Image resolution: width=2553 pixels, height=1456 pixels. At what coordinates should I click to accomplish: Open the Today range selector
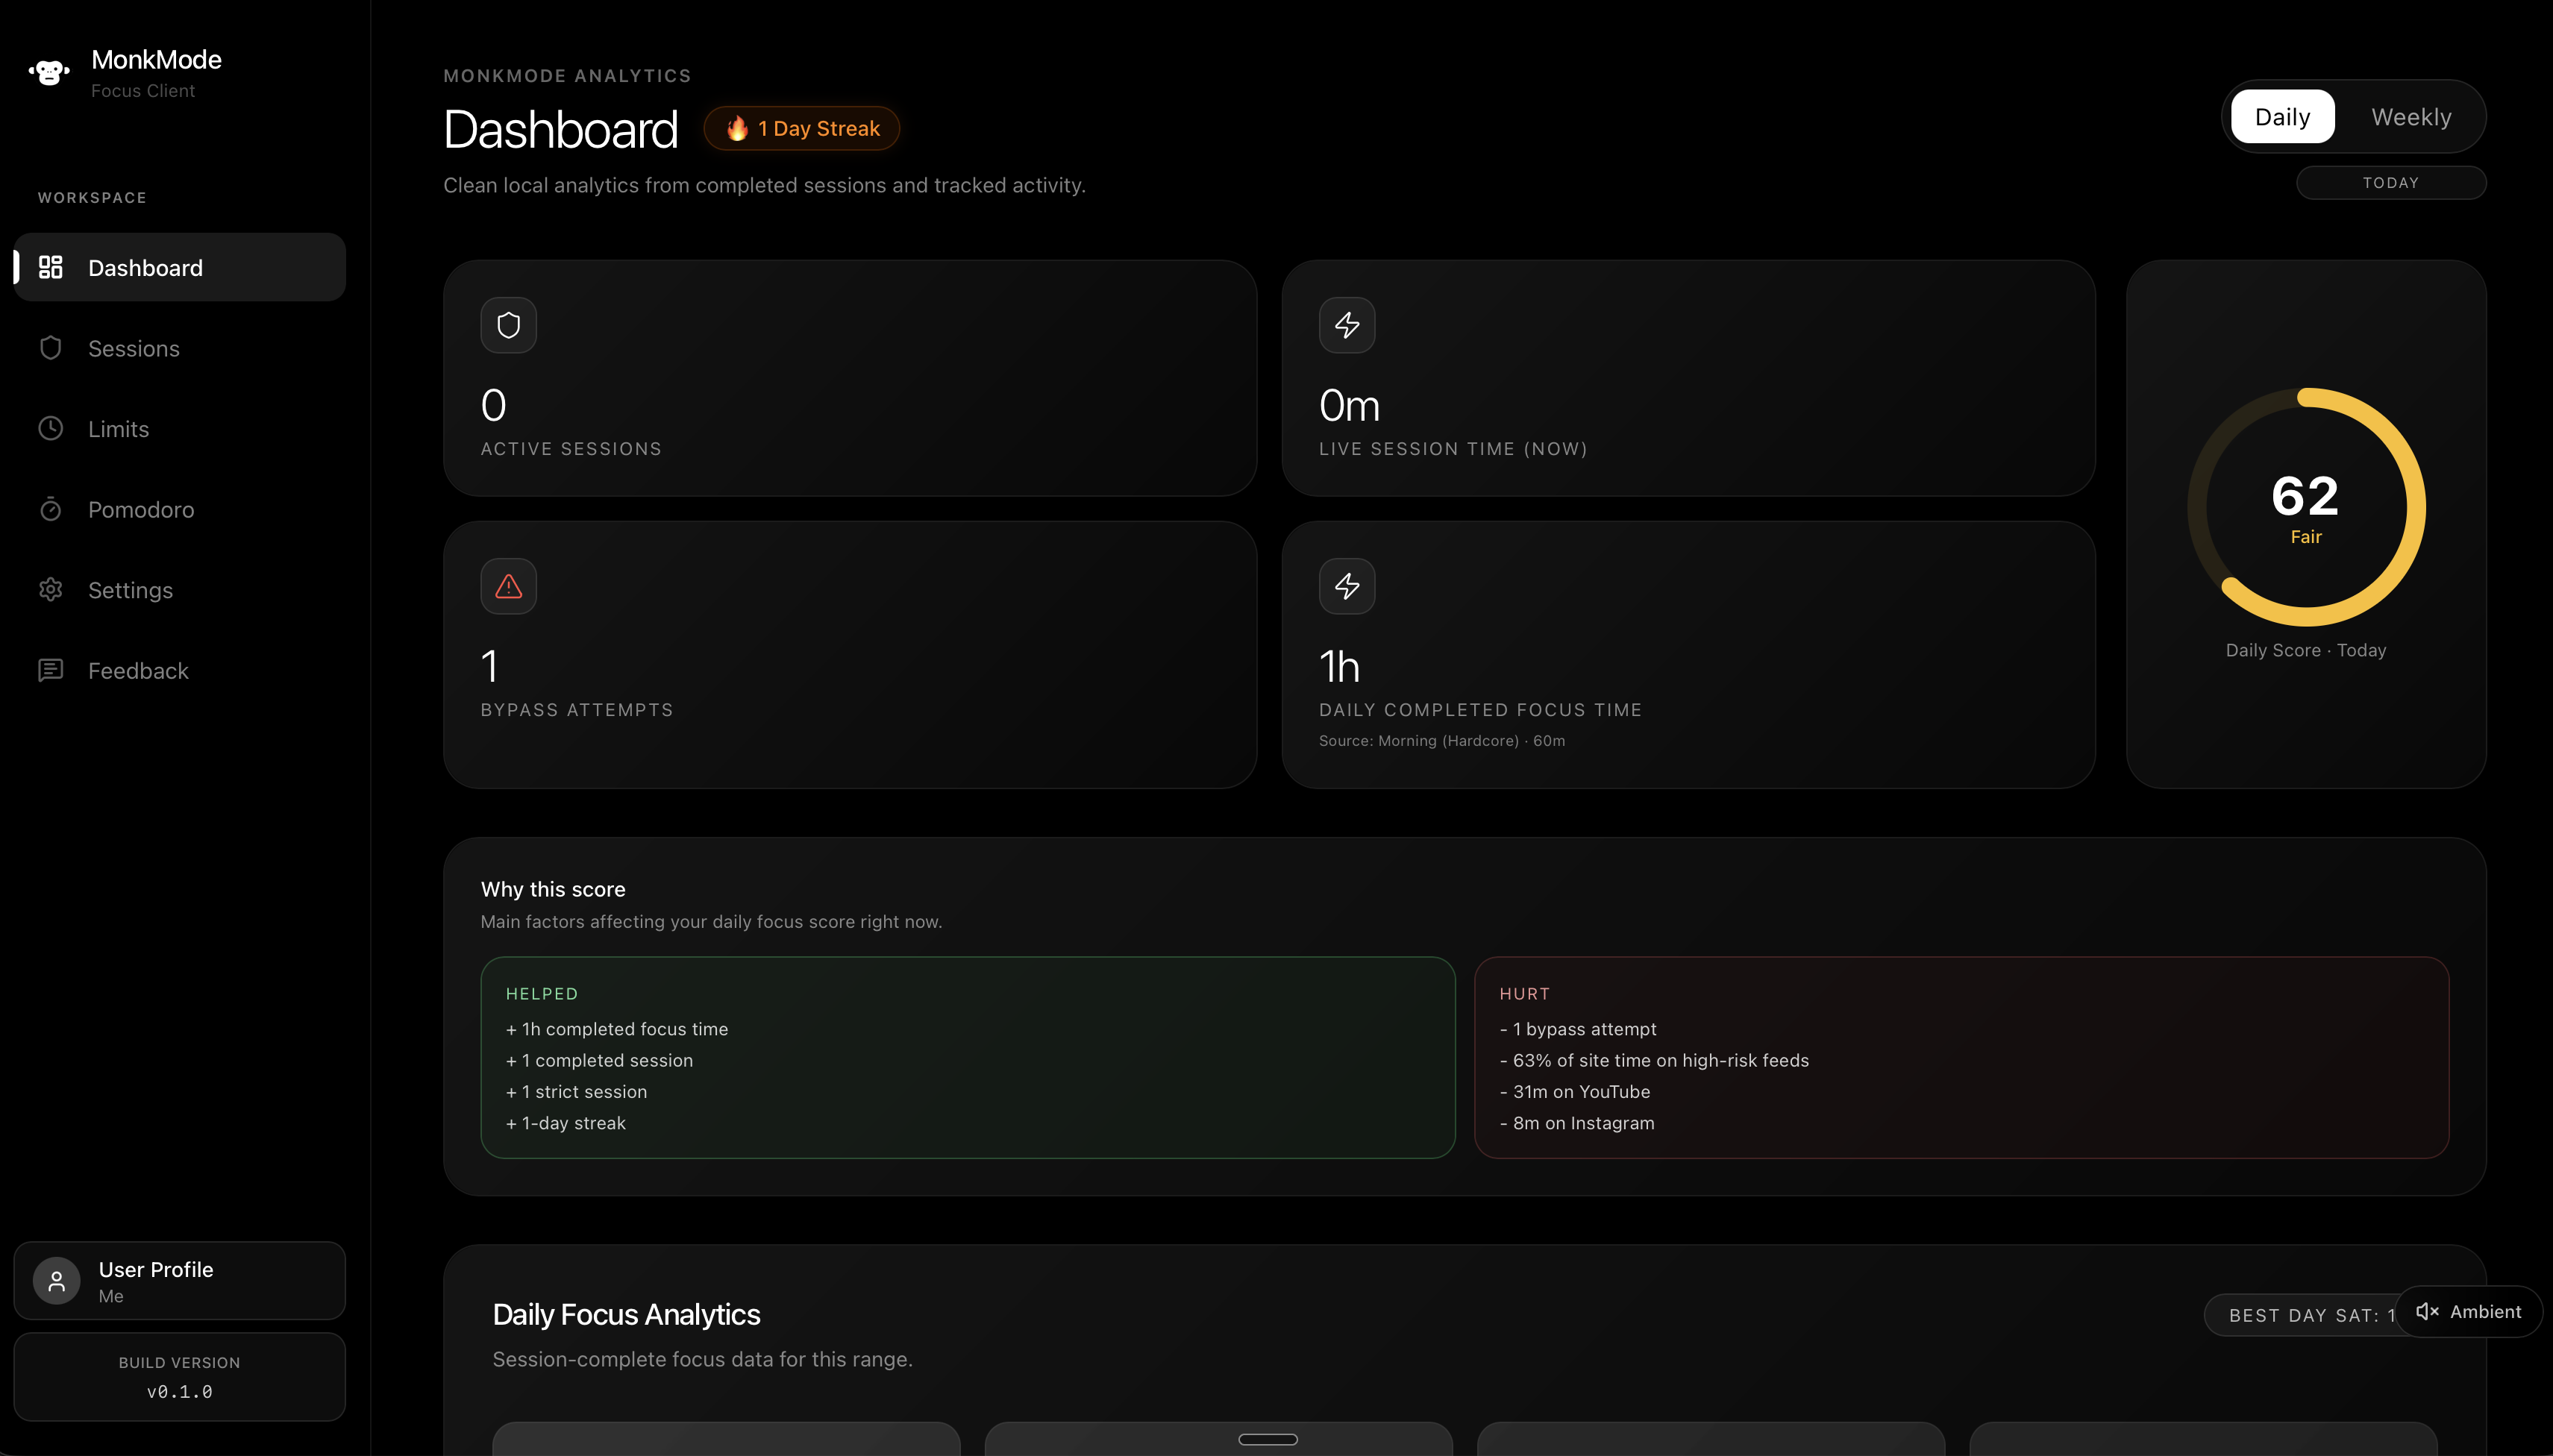coord(2390,181)
